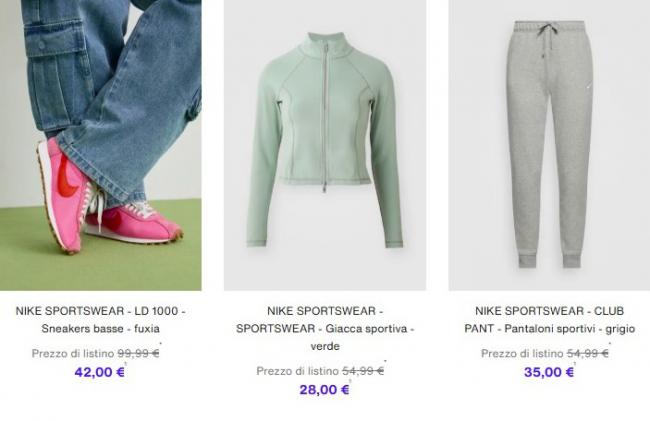Click the drawstring on the grey joggers
This screenshot has height=421, width=650.
(546, 41)
